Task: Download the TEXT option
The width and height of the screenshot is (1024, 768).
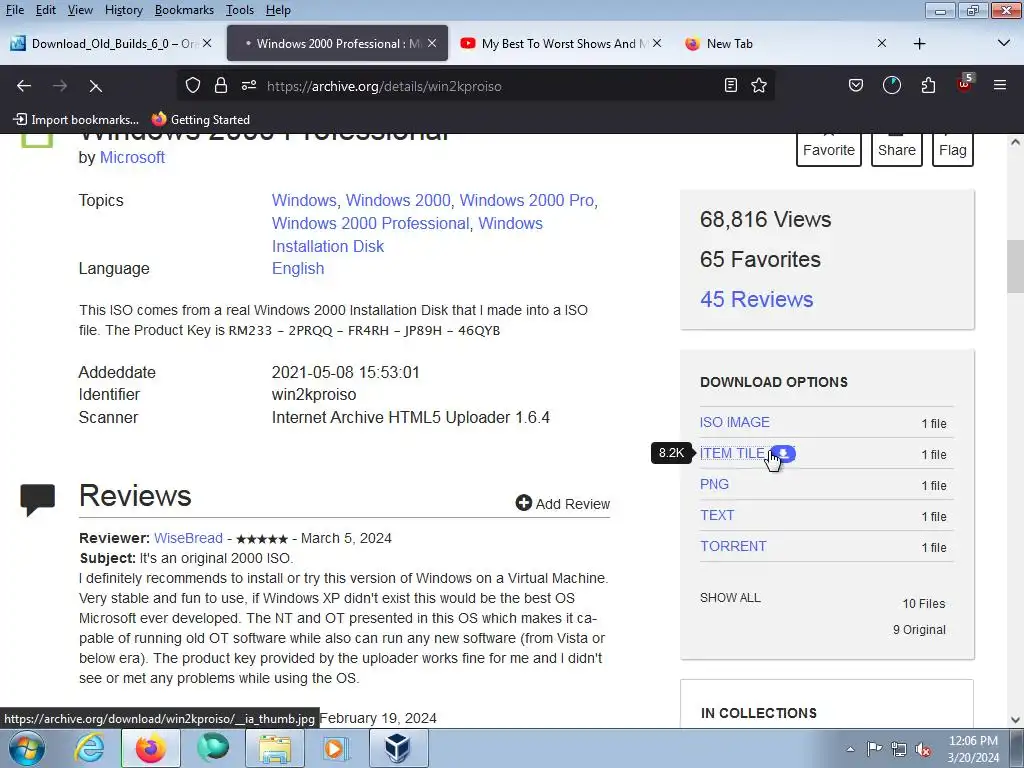Action: coord(717,515)
